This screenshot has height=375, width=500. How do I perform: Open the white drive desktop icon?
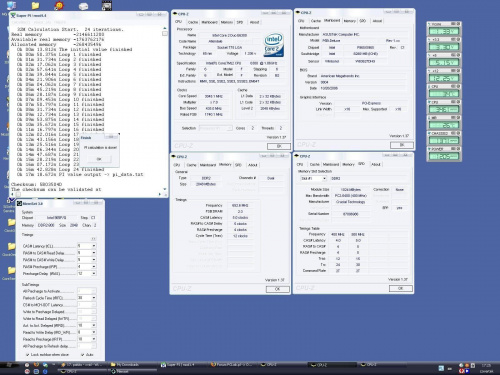(83, 6)
